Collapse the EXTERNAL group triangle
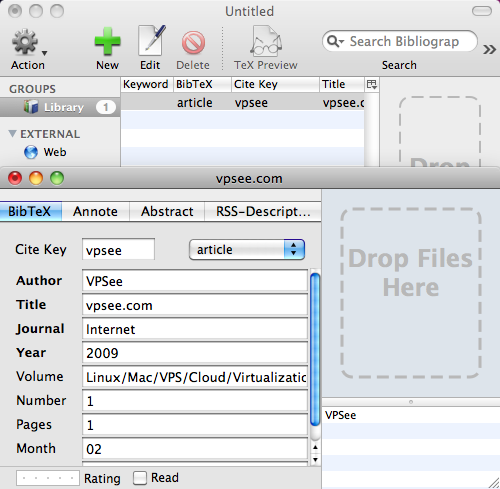 click(12, 134)
